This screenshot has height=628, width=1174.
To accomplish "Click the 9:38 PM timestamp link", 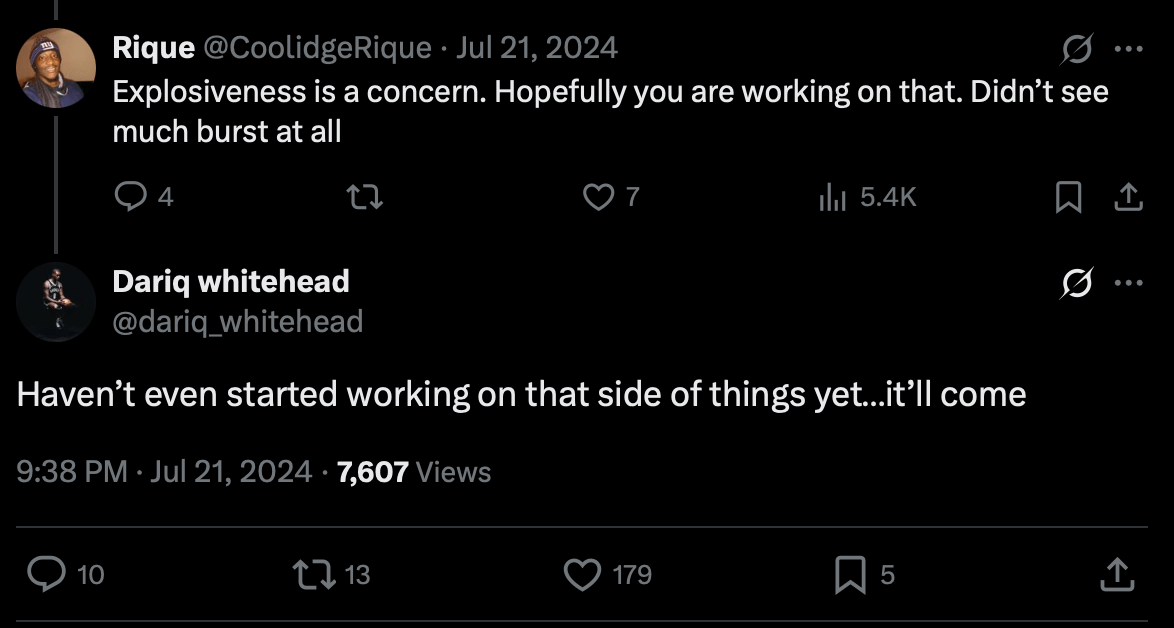I will tap(72, 471).
